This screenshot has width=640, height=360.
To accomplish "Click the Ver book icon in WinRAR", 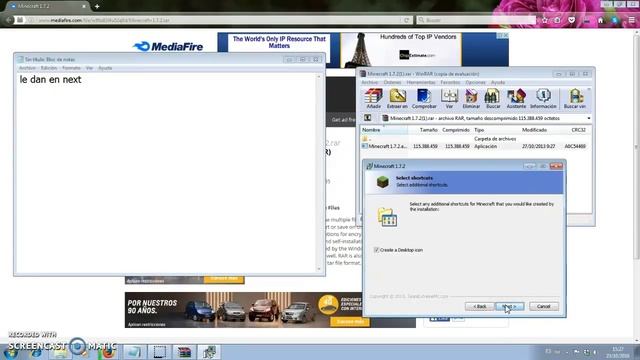I will [x=449, y=99].
